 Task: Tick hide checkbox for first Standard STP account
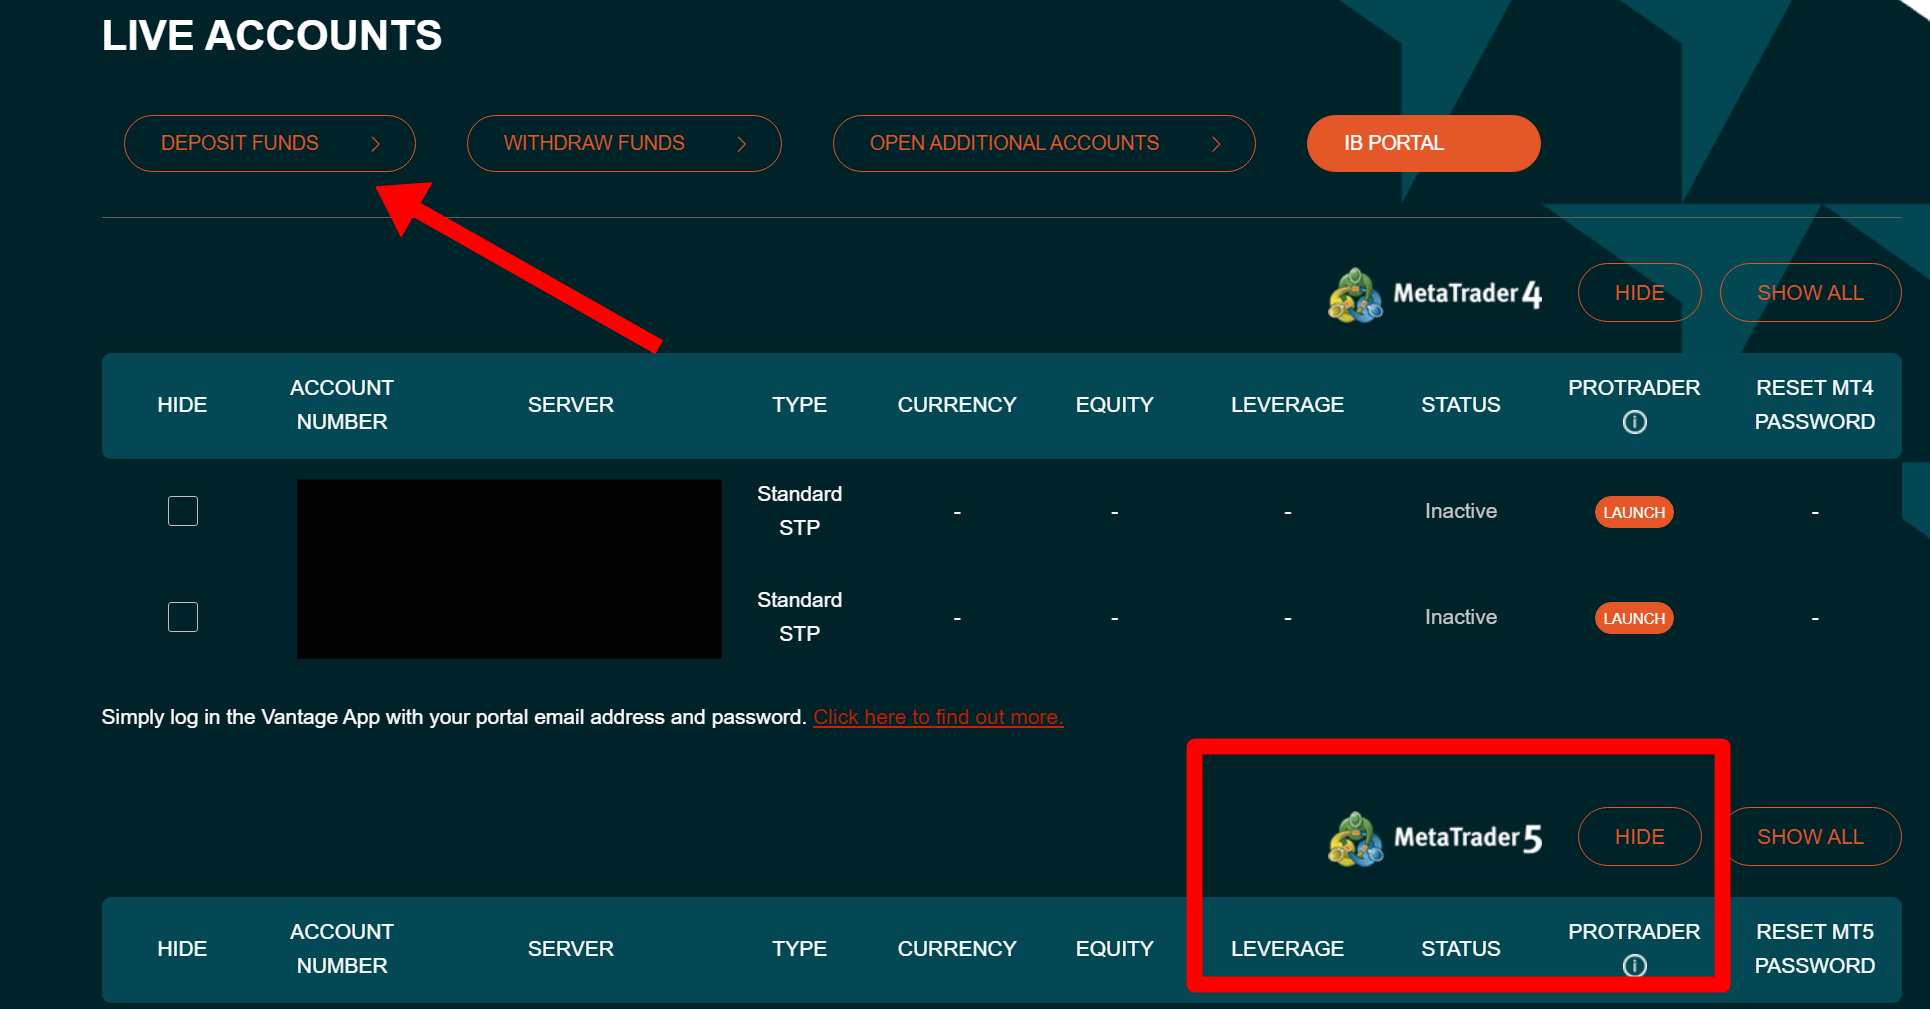(x=183, y=511)
